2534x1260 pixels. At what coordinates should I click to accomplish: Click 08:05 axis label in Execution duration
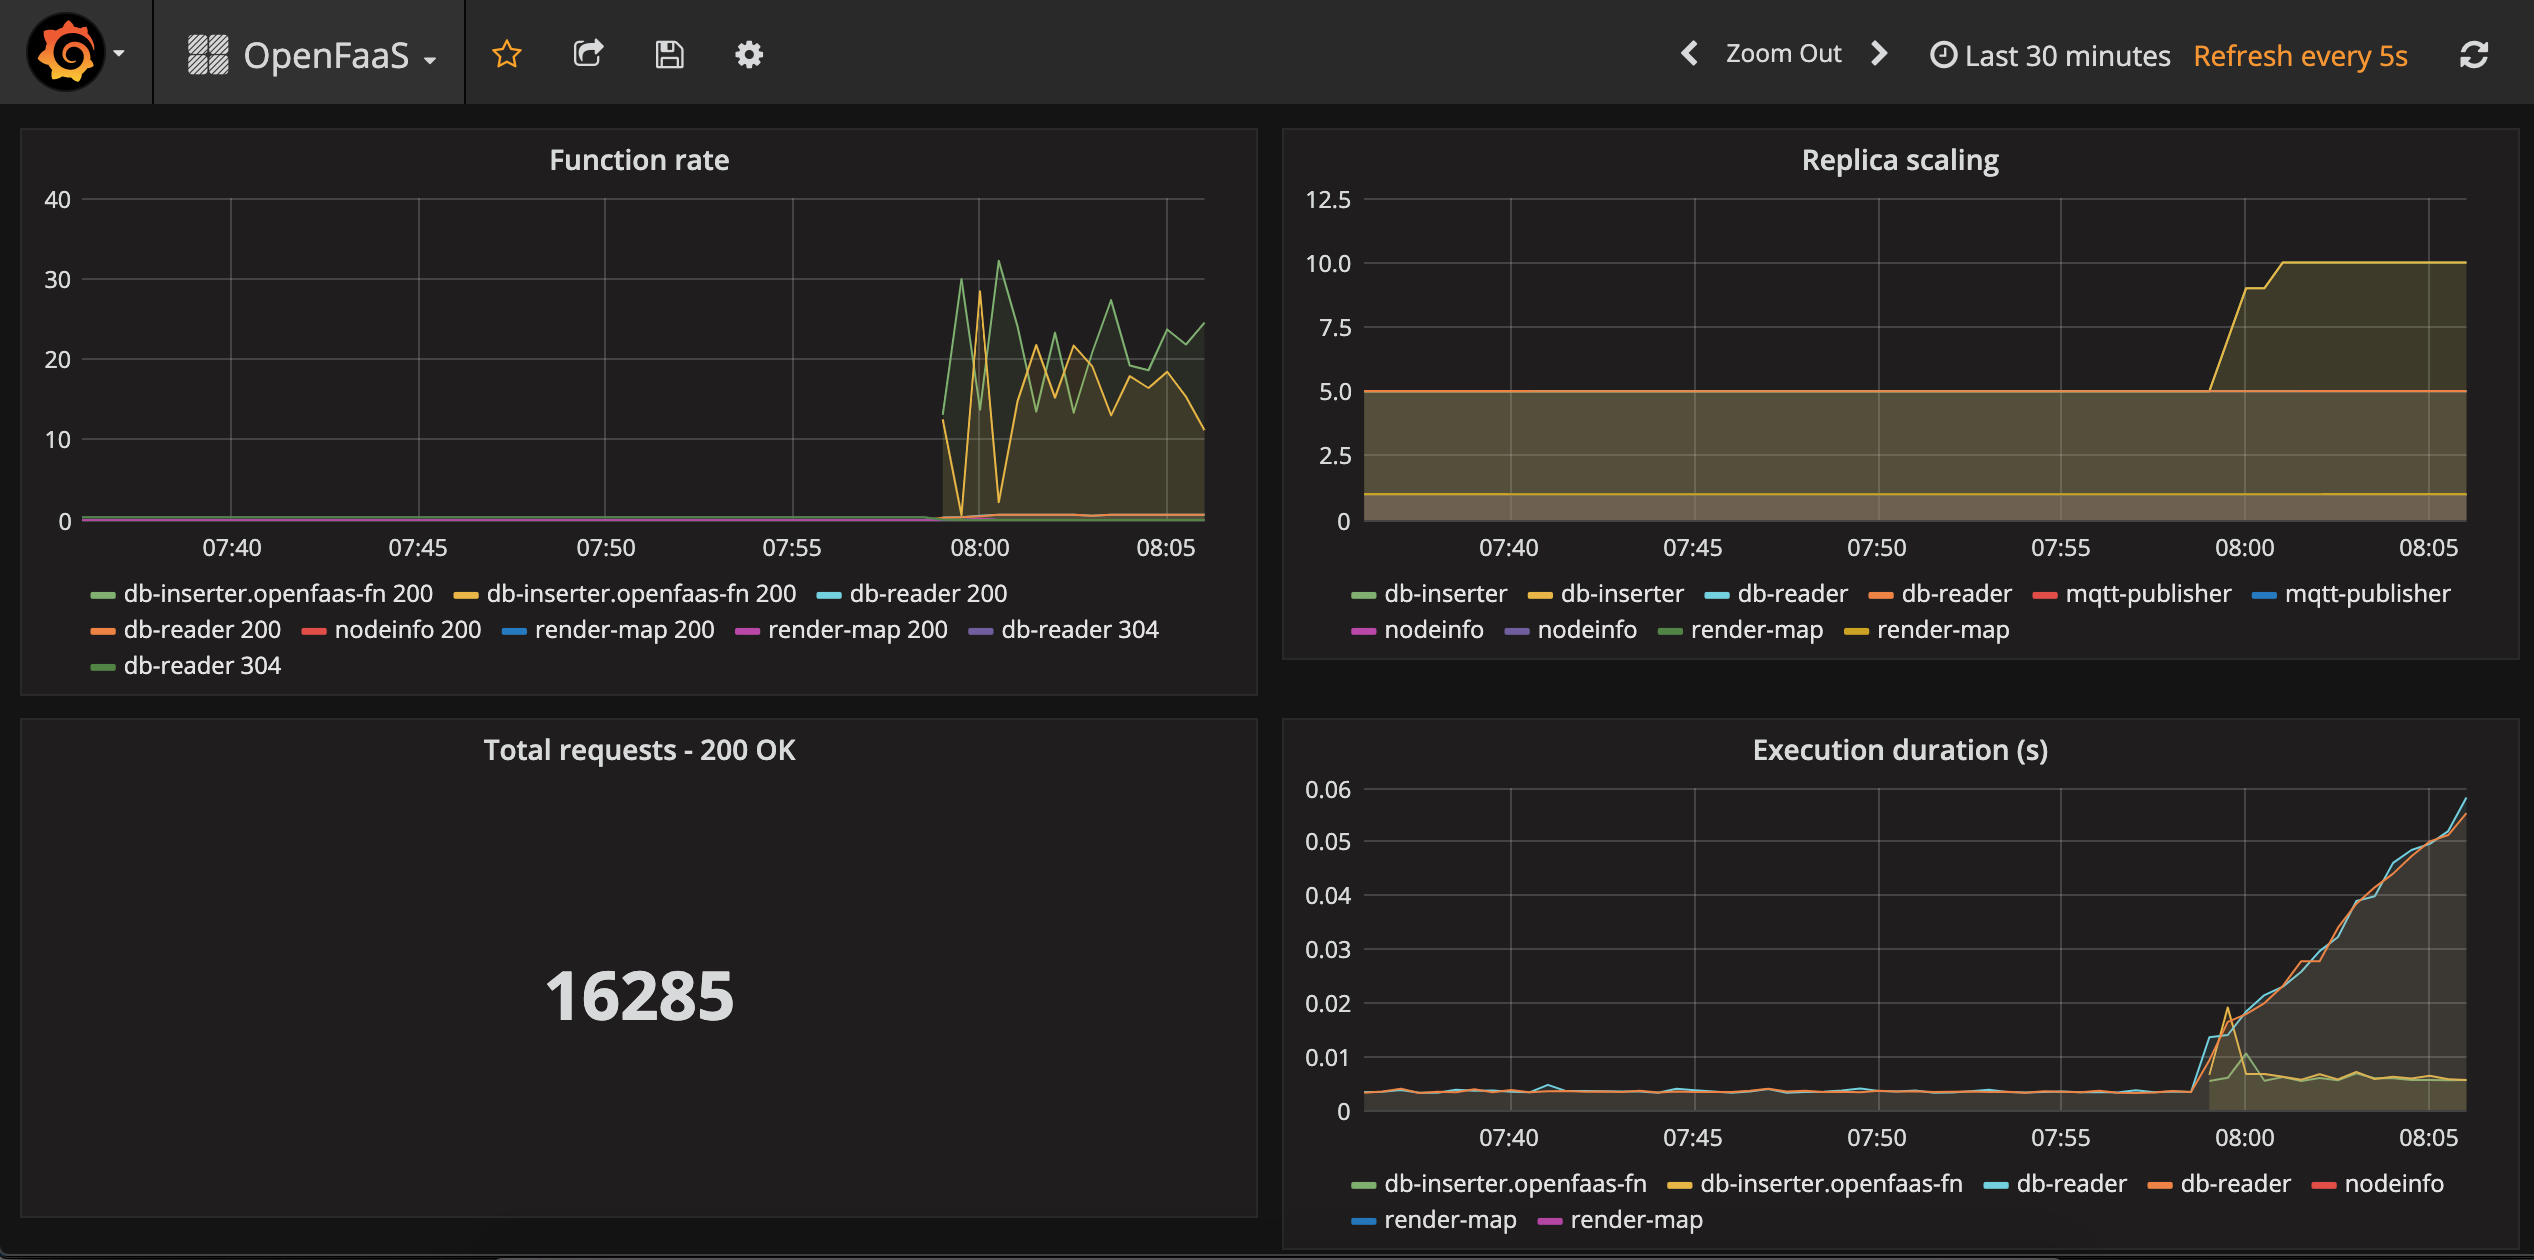point(2428,1138)
